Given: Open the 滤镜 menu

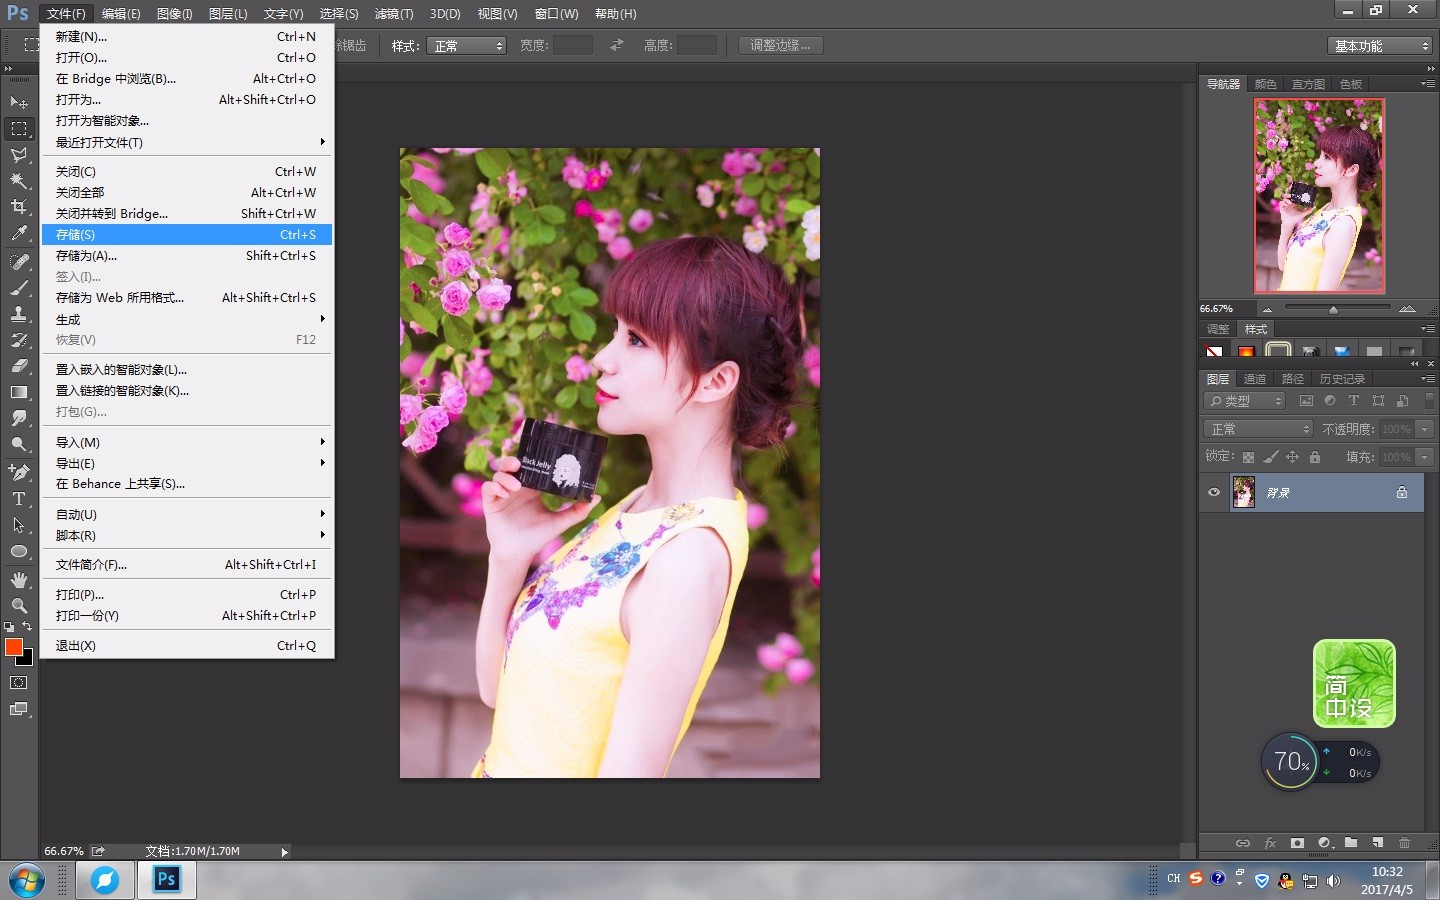Looking at the screenshot, I should [393, 14].
